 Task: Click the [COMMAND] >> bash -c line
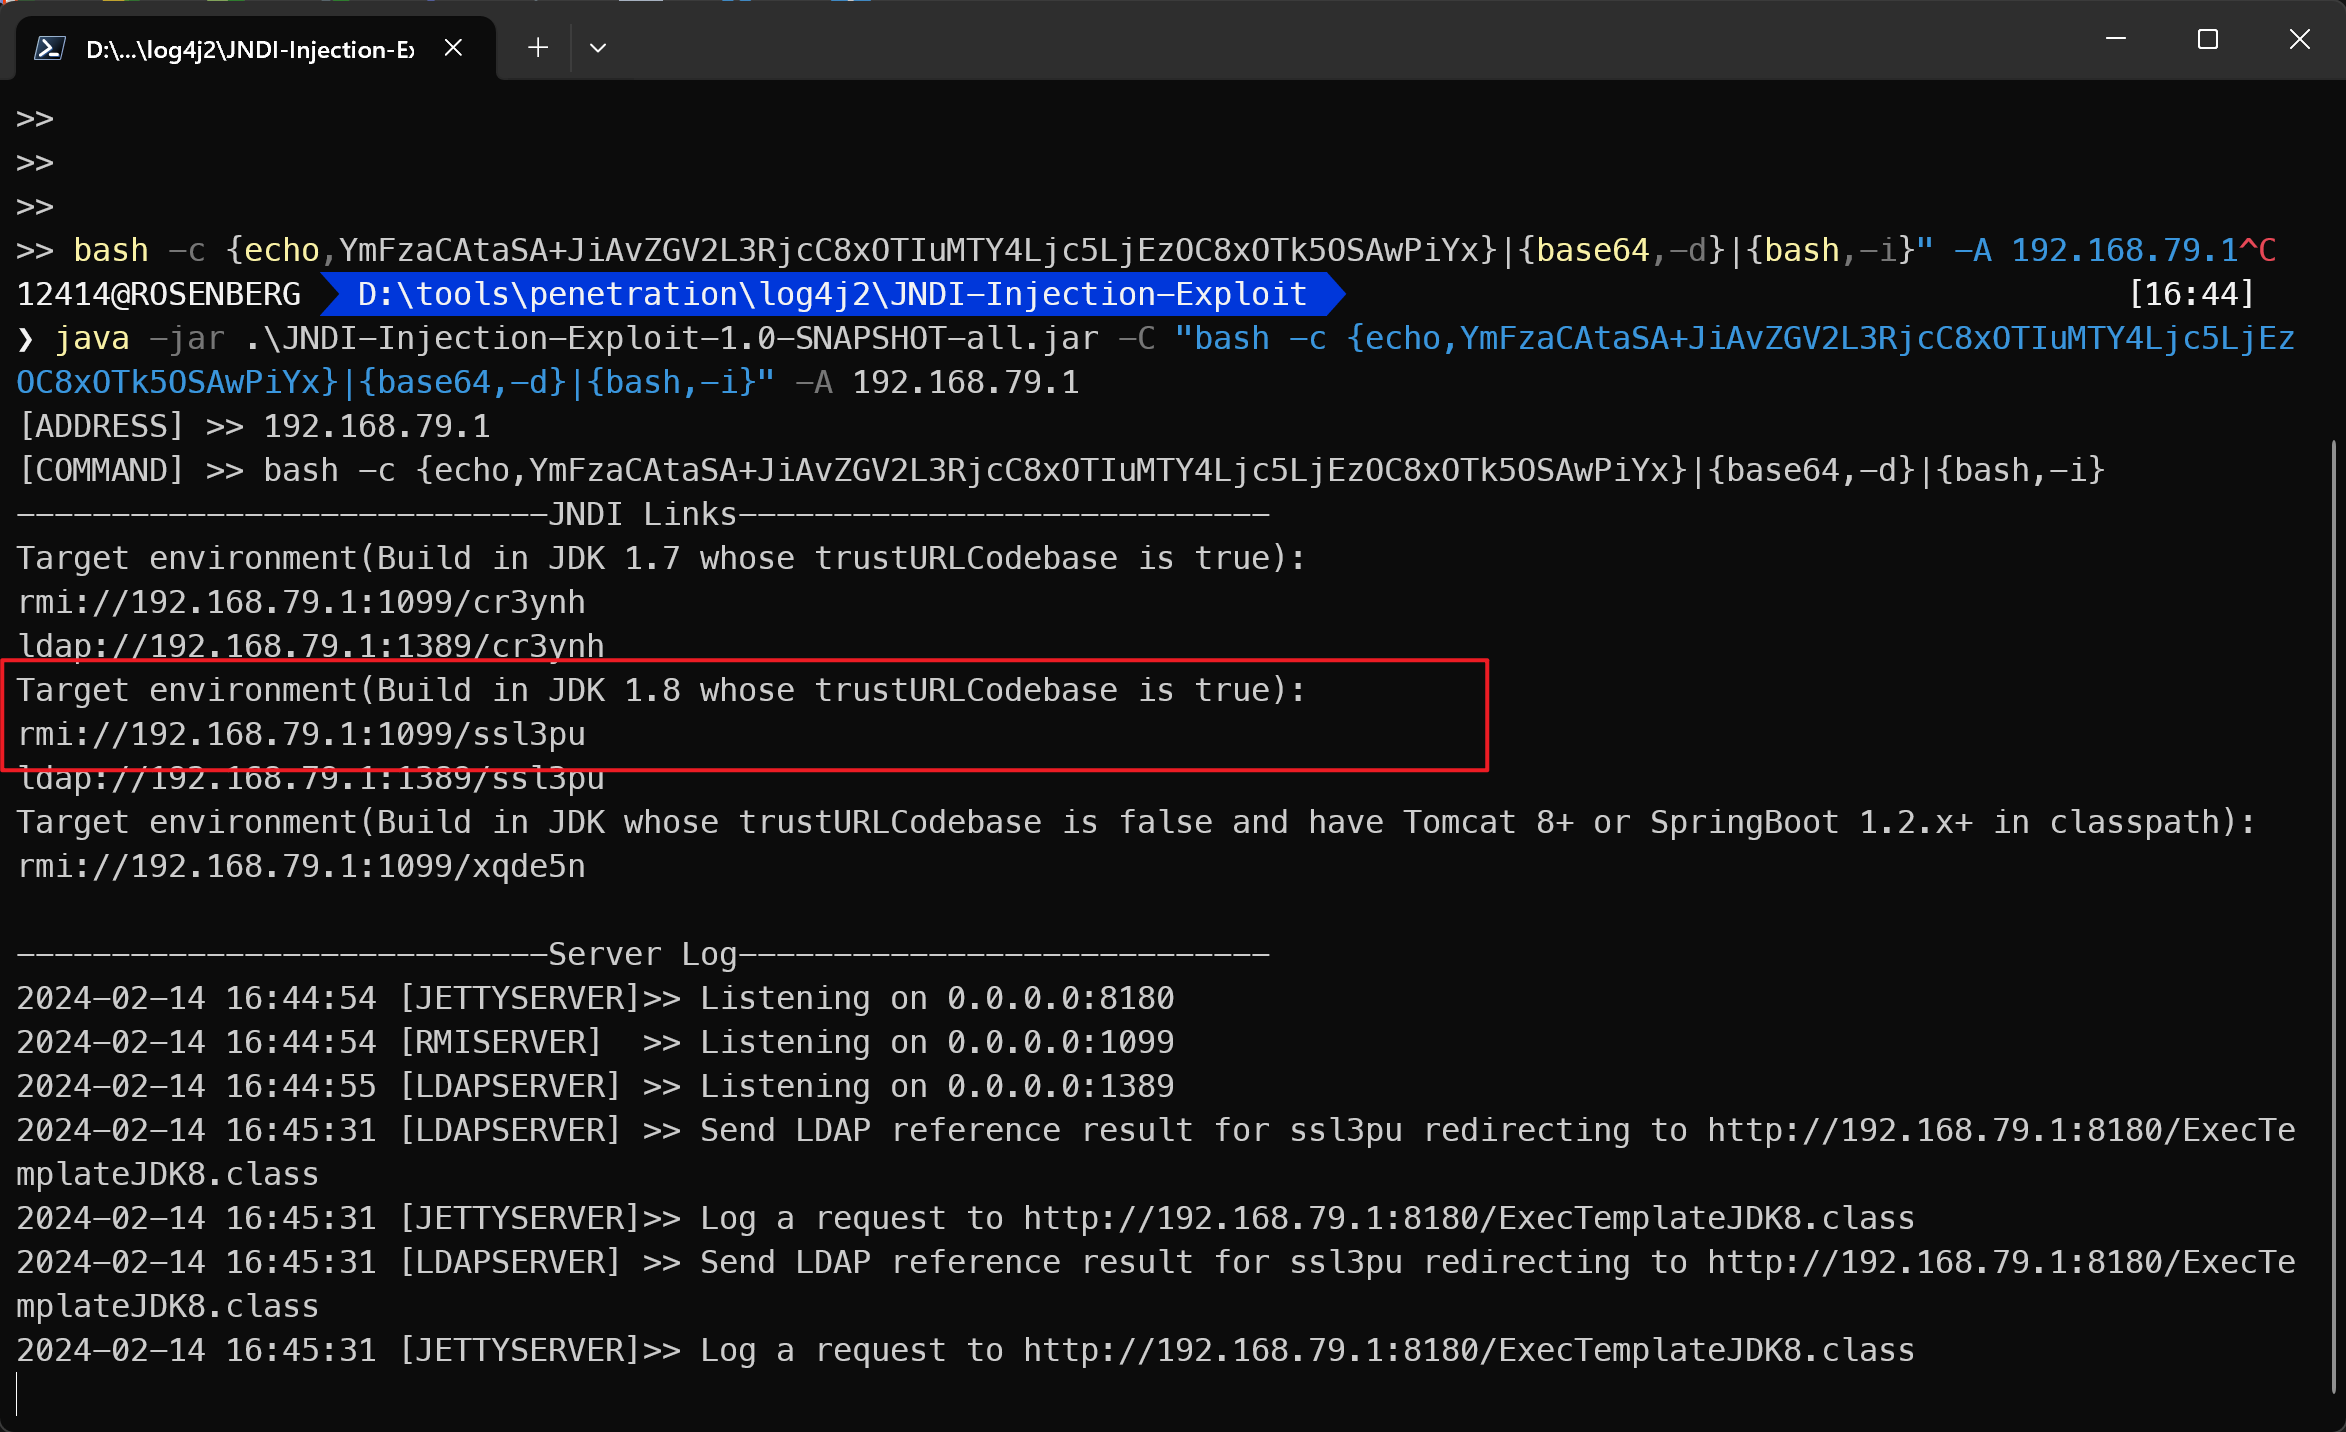point(1062,470)
